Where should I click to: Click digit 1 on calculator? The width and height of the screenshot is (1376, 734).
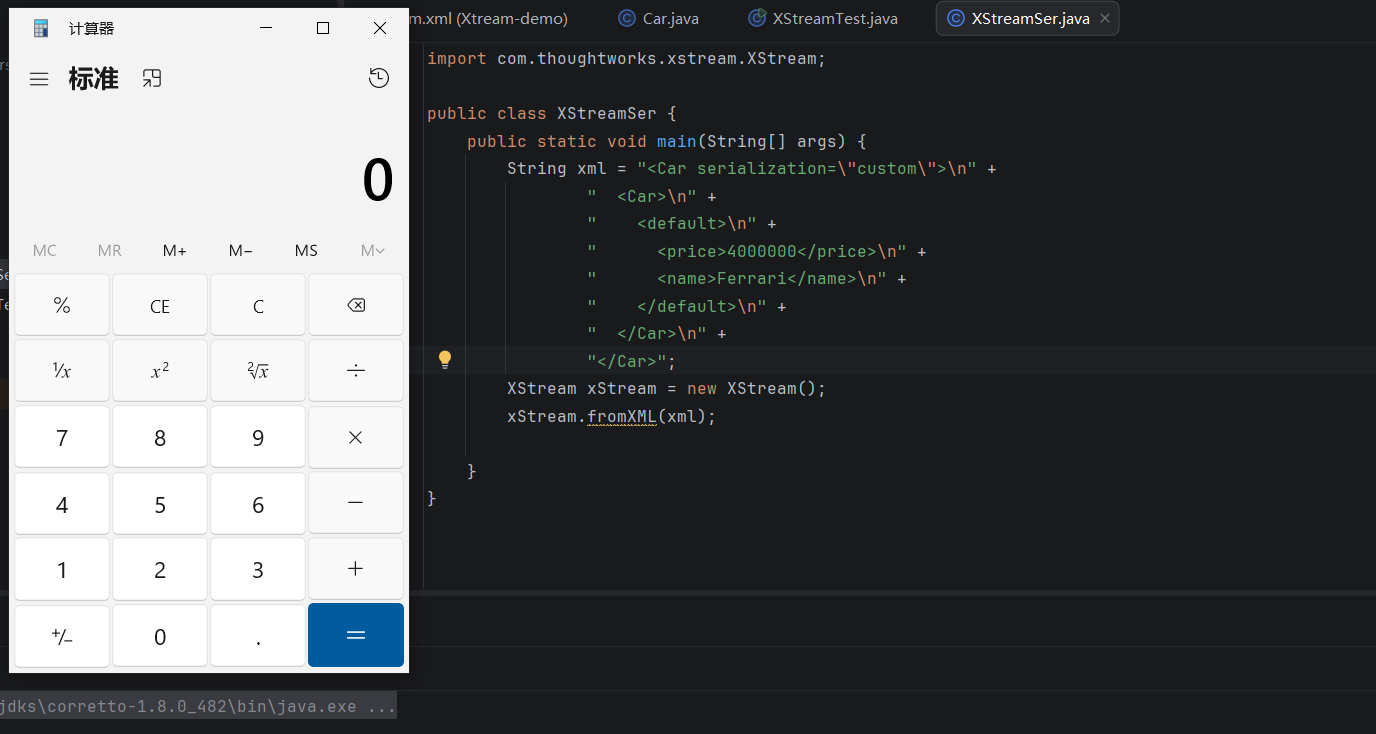pos(62,569)
